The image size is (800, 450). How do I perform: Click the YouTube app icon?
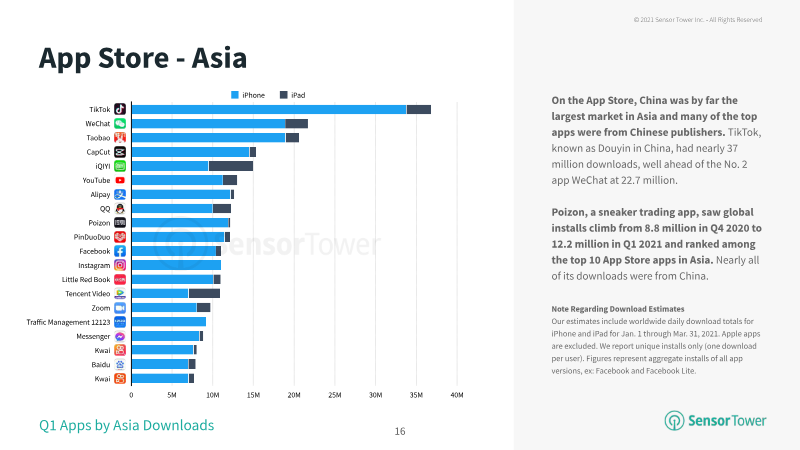click(x=120, y=180)
